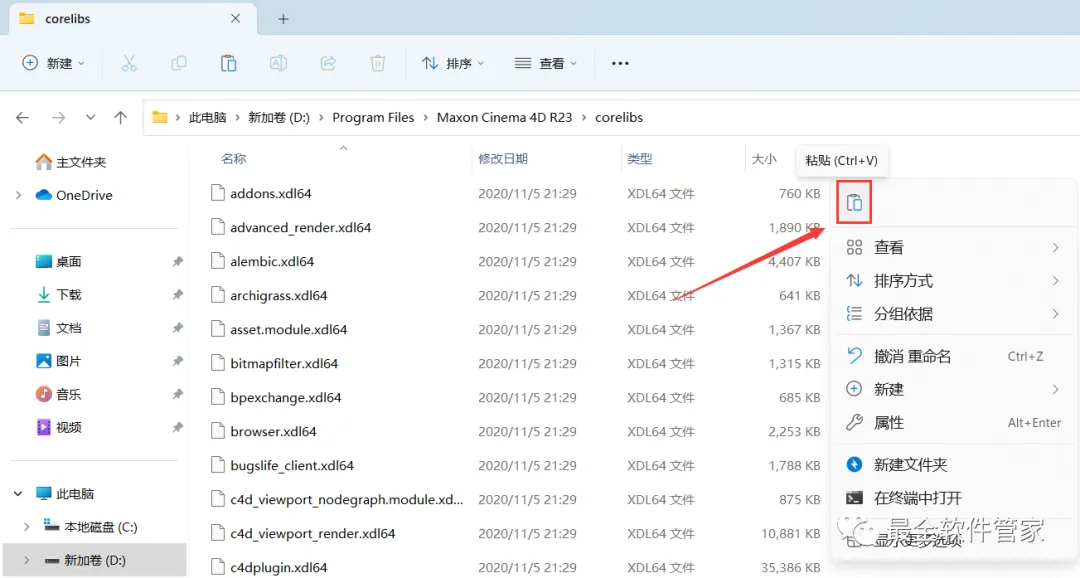Screen dimensions: 1080x578
Task: Open the 查看 view dropdown in toolbar
Action: point(546,63)
